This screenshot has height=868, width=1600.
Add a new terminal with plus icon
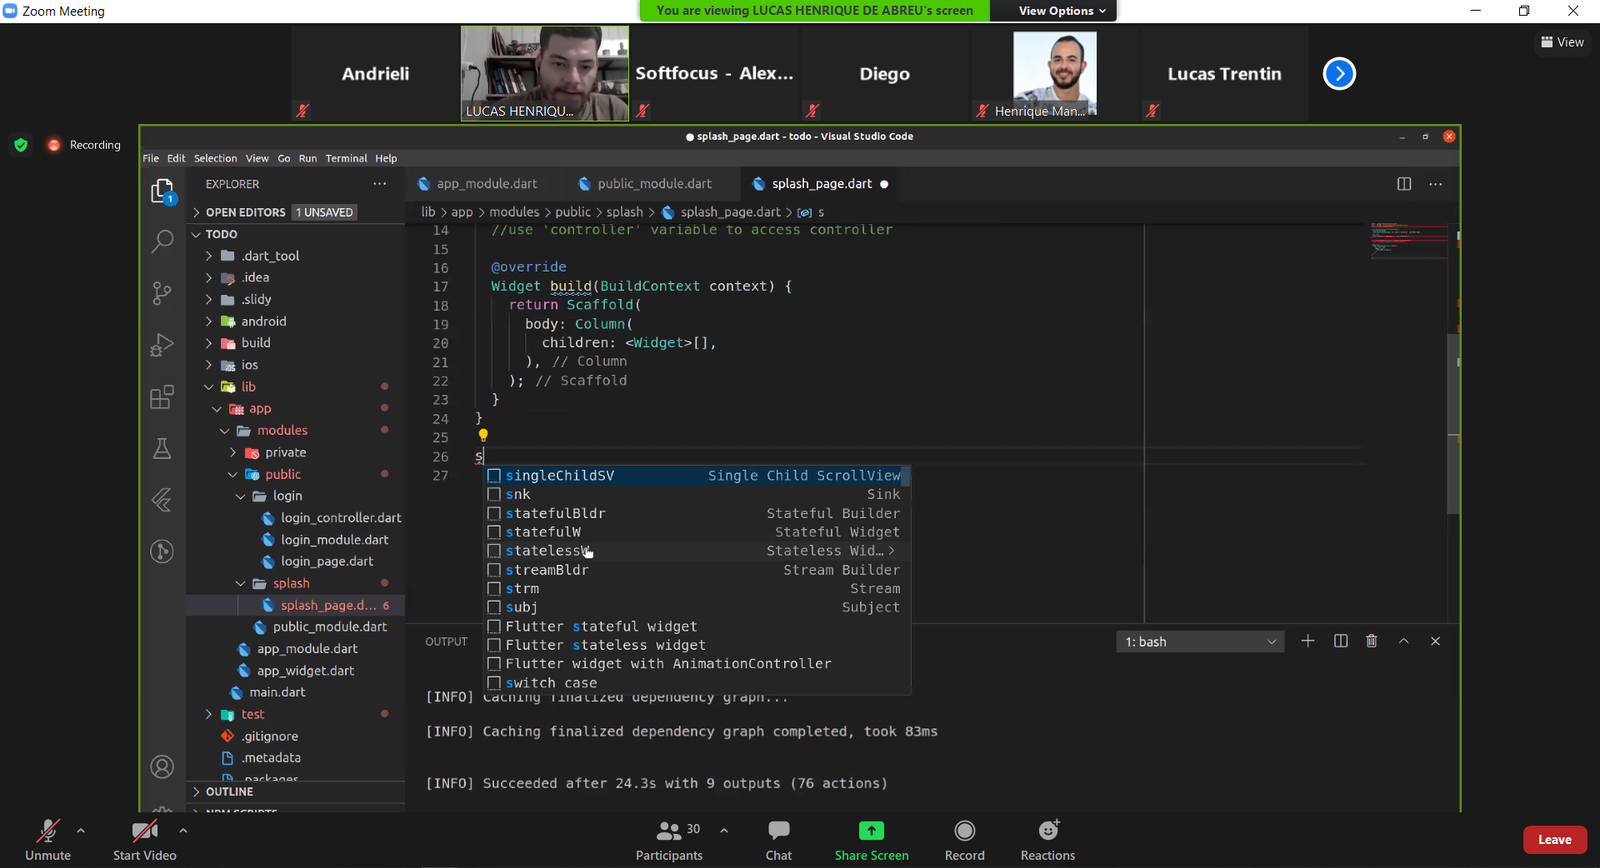click(1307, 641)
